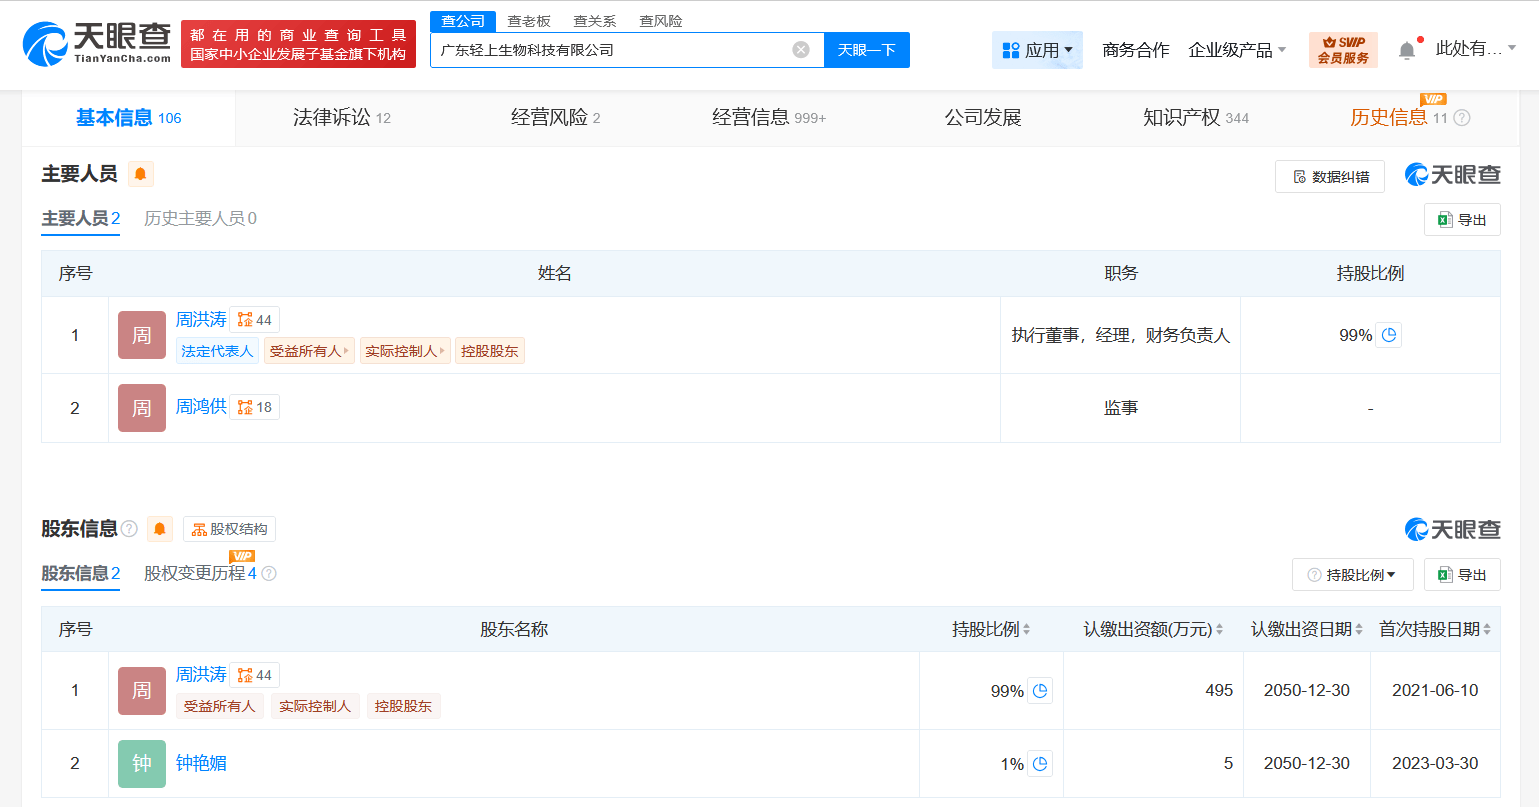Click the orange bell icon beside 主要人员
1539x807 pixels.
point(140,174)
